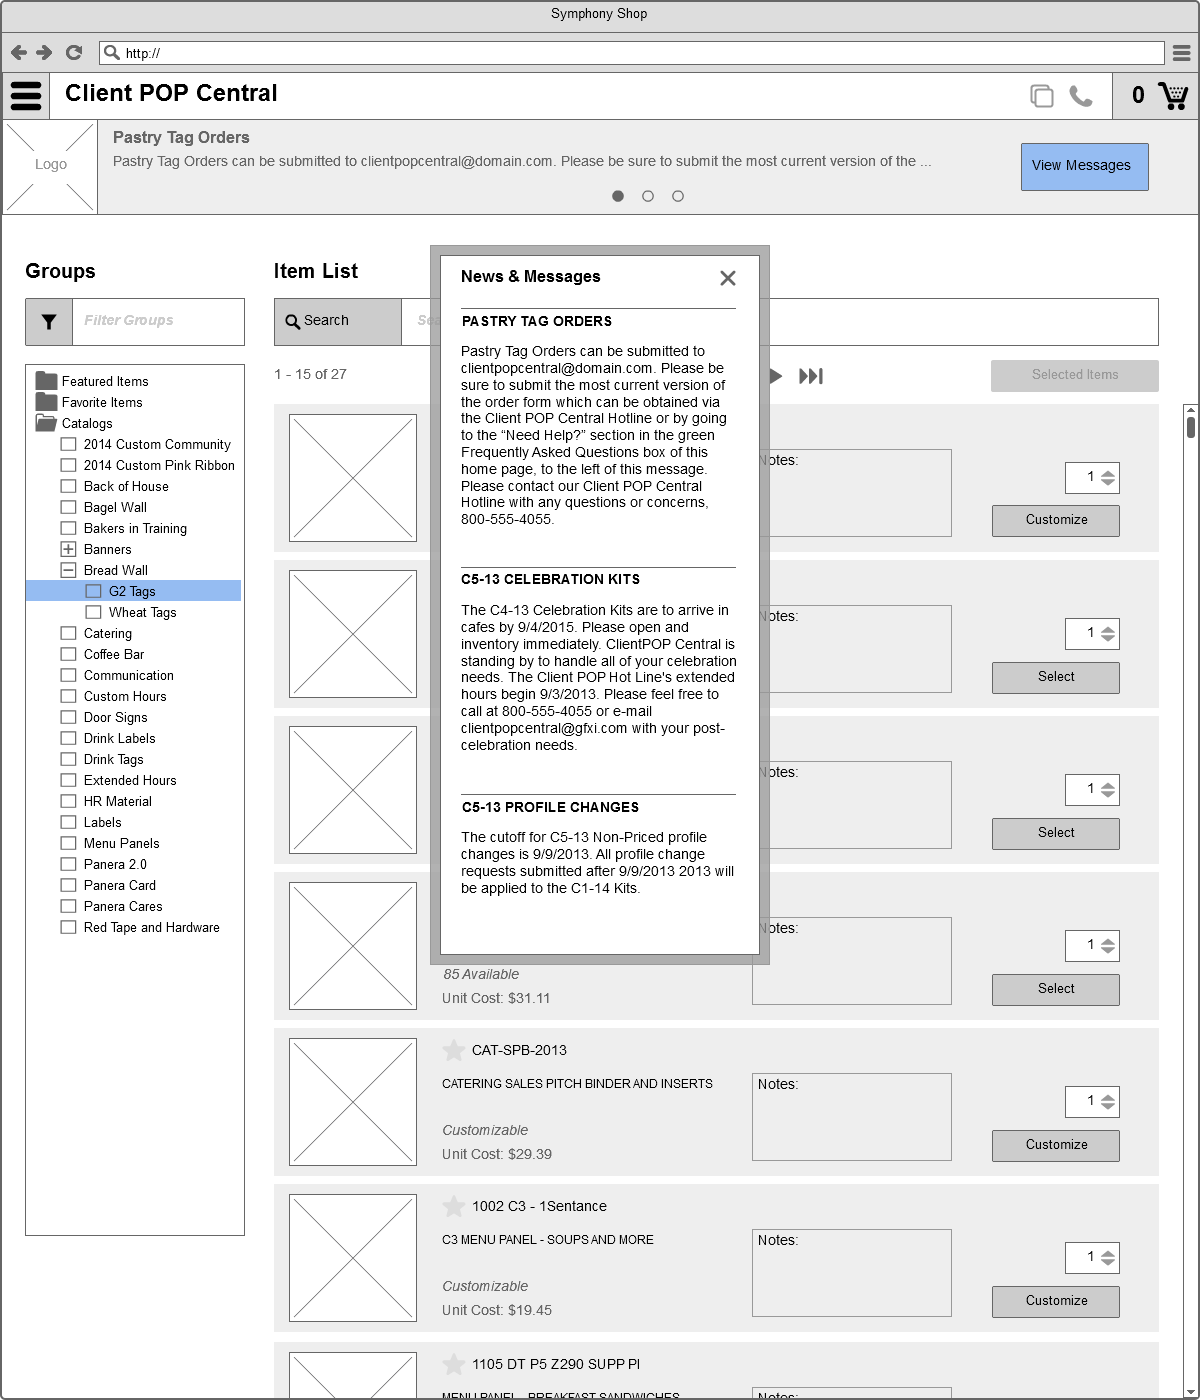Image resolution: width=1200 pixels, height=1400 pixels.
Task: Select Door Signs in groups tree
Action: pos(116,717)
